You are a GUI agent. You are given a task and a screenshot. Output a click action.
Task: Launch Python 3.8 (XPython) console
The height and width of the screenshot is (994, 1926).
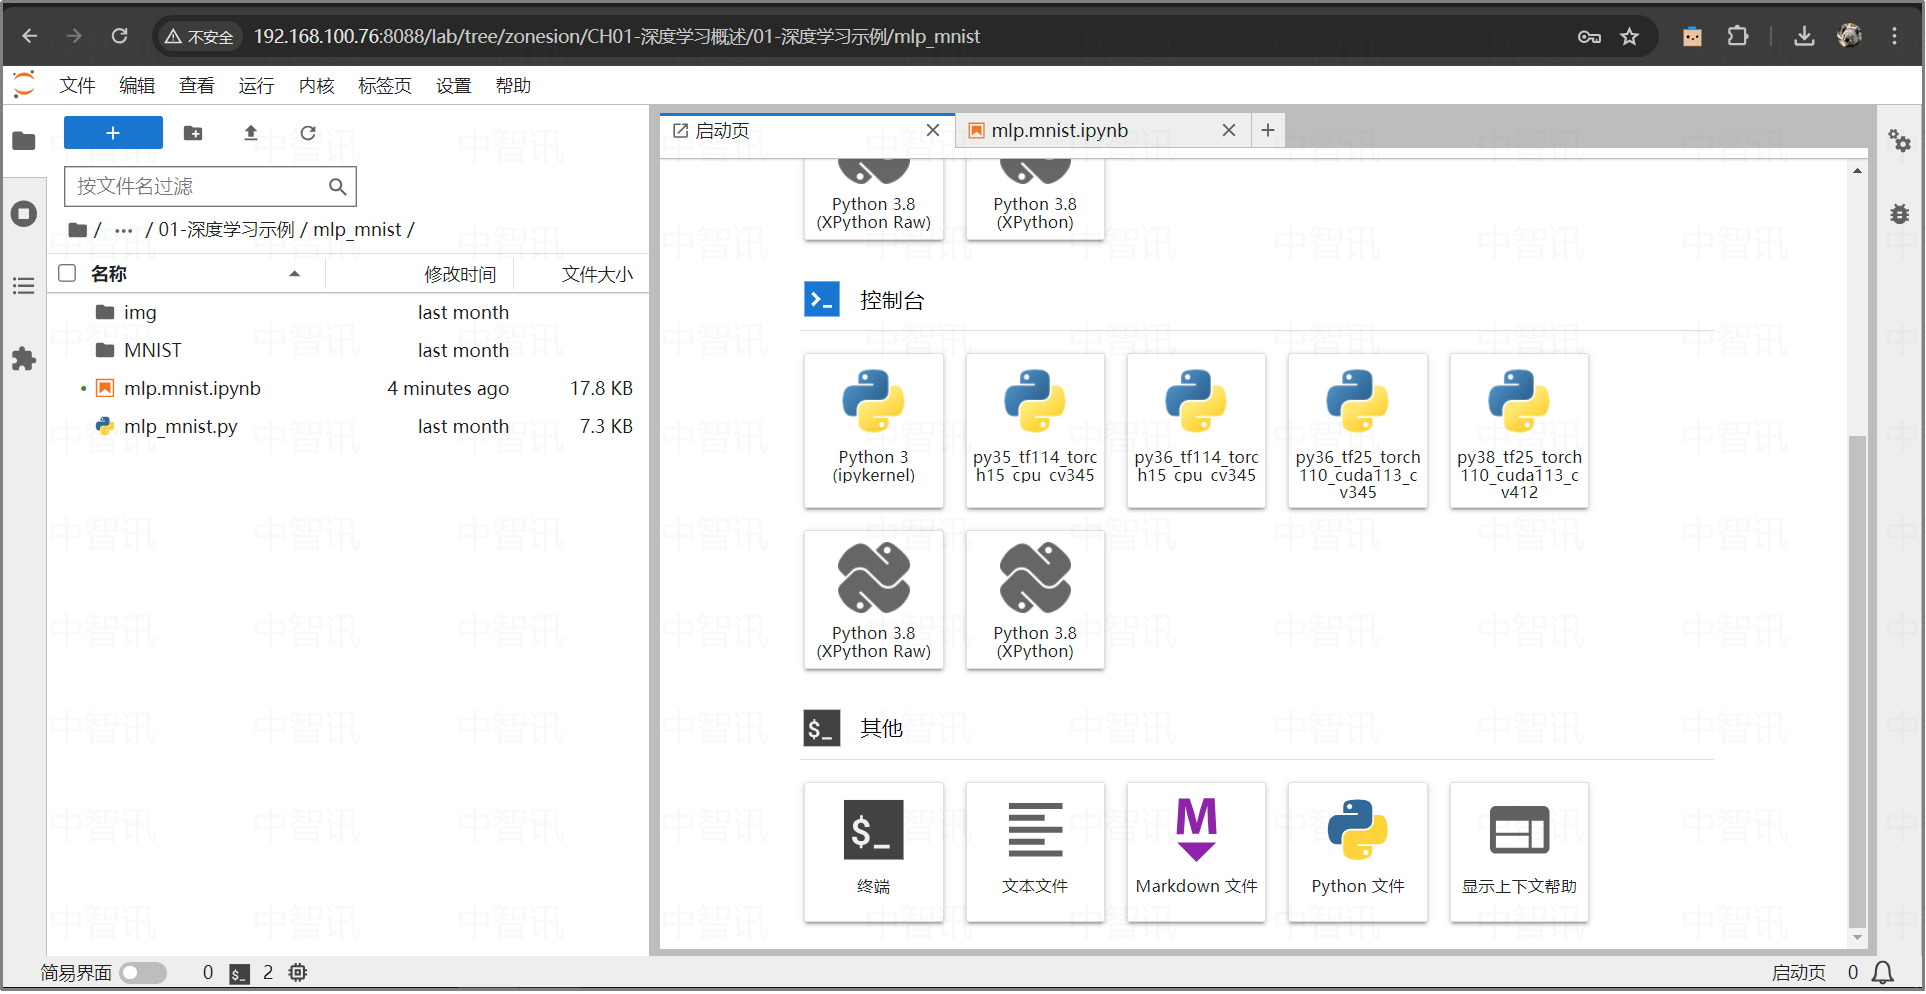tap(1035, 600)
